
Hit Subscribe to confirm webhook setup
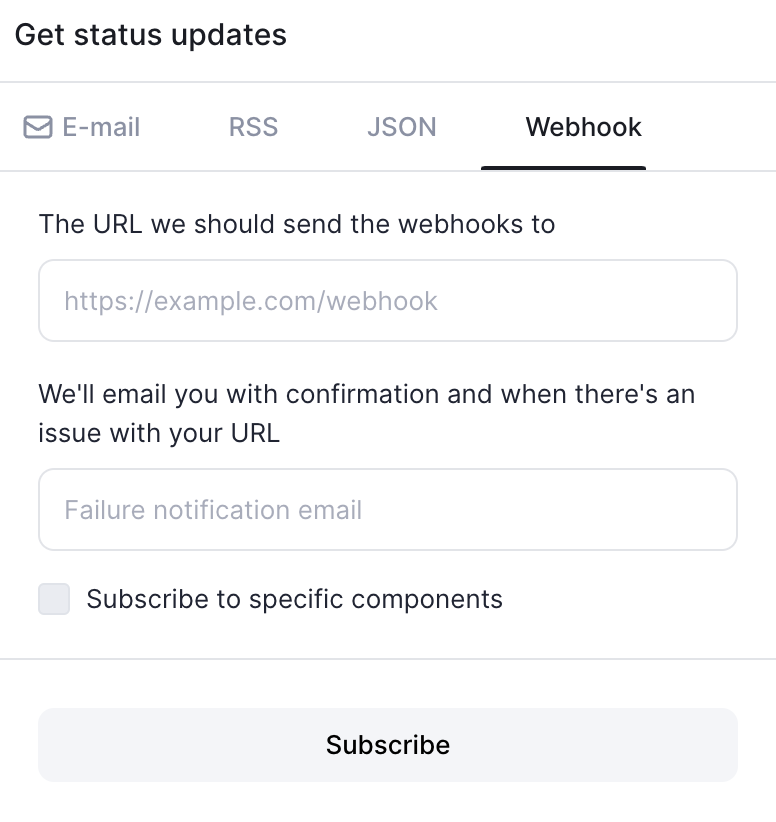click(388, 744)
